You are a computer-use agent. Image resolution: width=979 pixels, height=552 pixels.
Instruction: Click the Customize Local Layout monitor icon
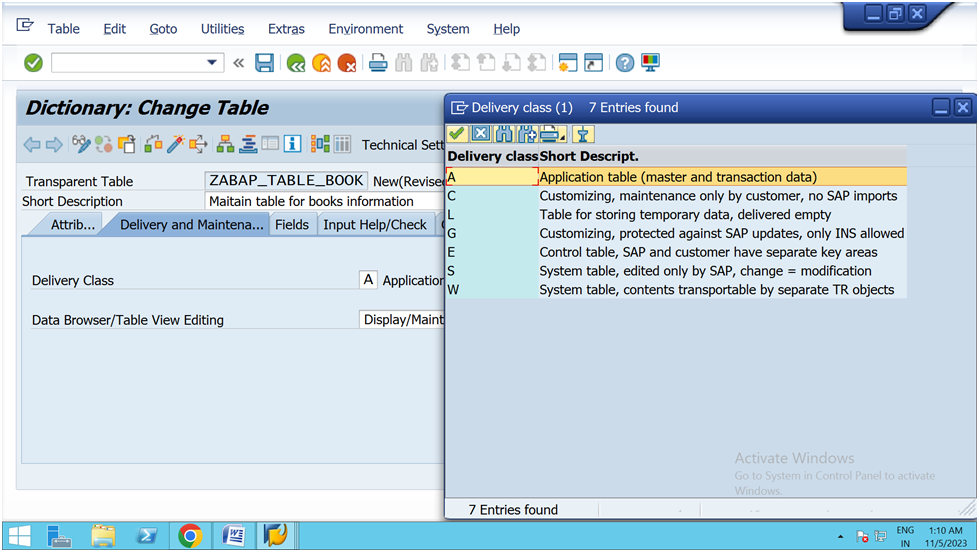(x=650, y=62)
